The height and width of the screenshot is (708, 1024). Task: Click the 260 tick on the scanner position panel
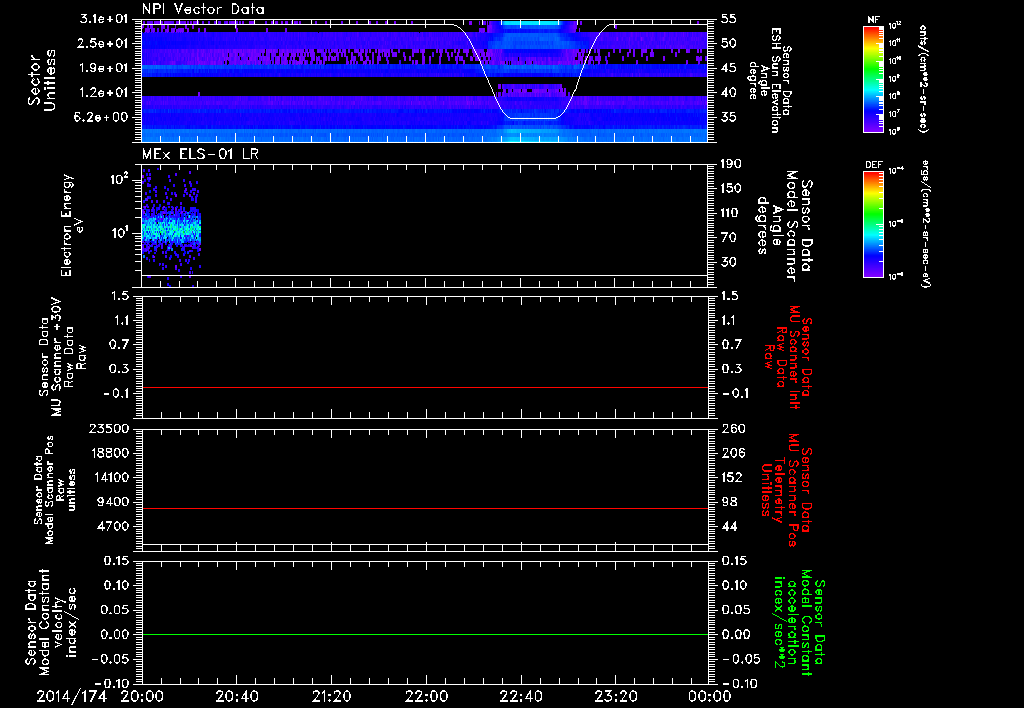tap(733, 428)
